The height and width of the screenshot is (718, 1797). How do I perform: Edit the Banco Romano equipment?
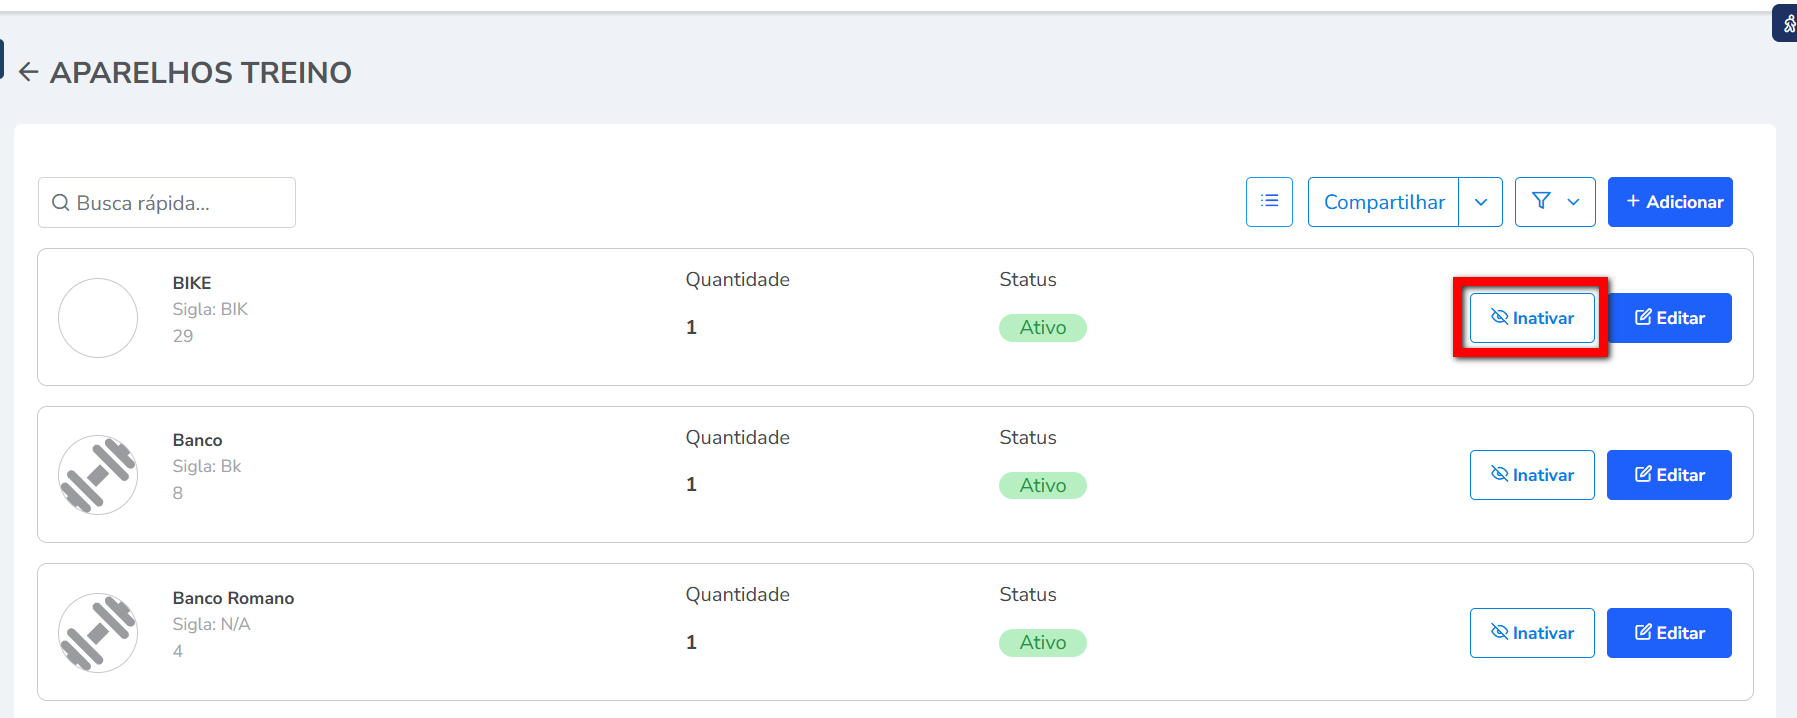tap(1669, 633)
